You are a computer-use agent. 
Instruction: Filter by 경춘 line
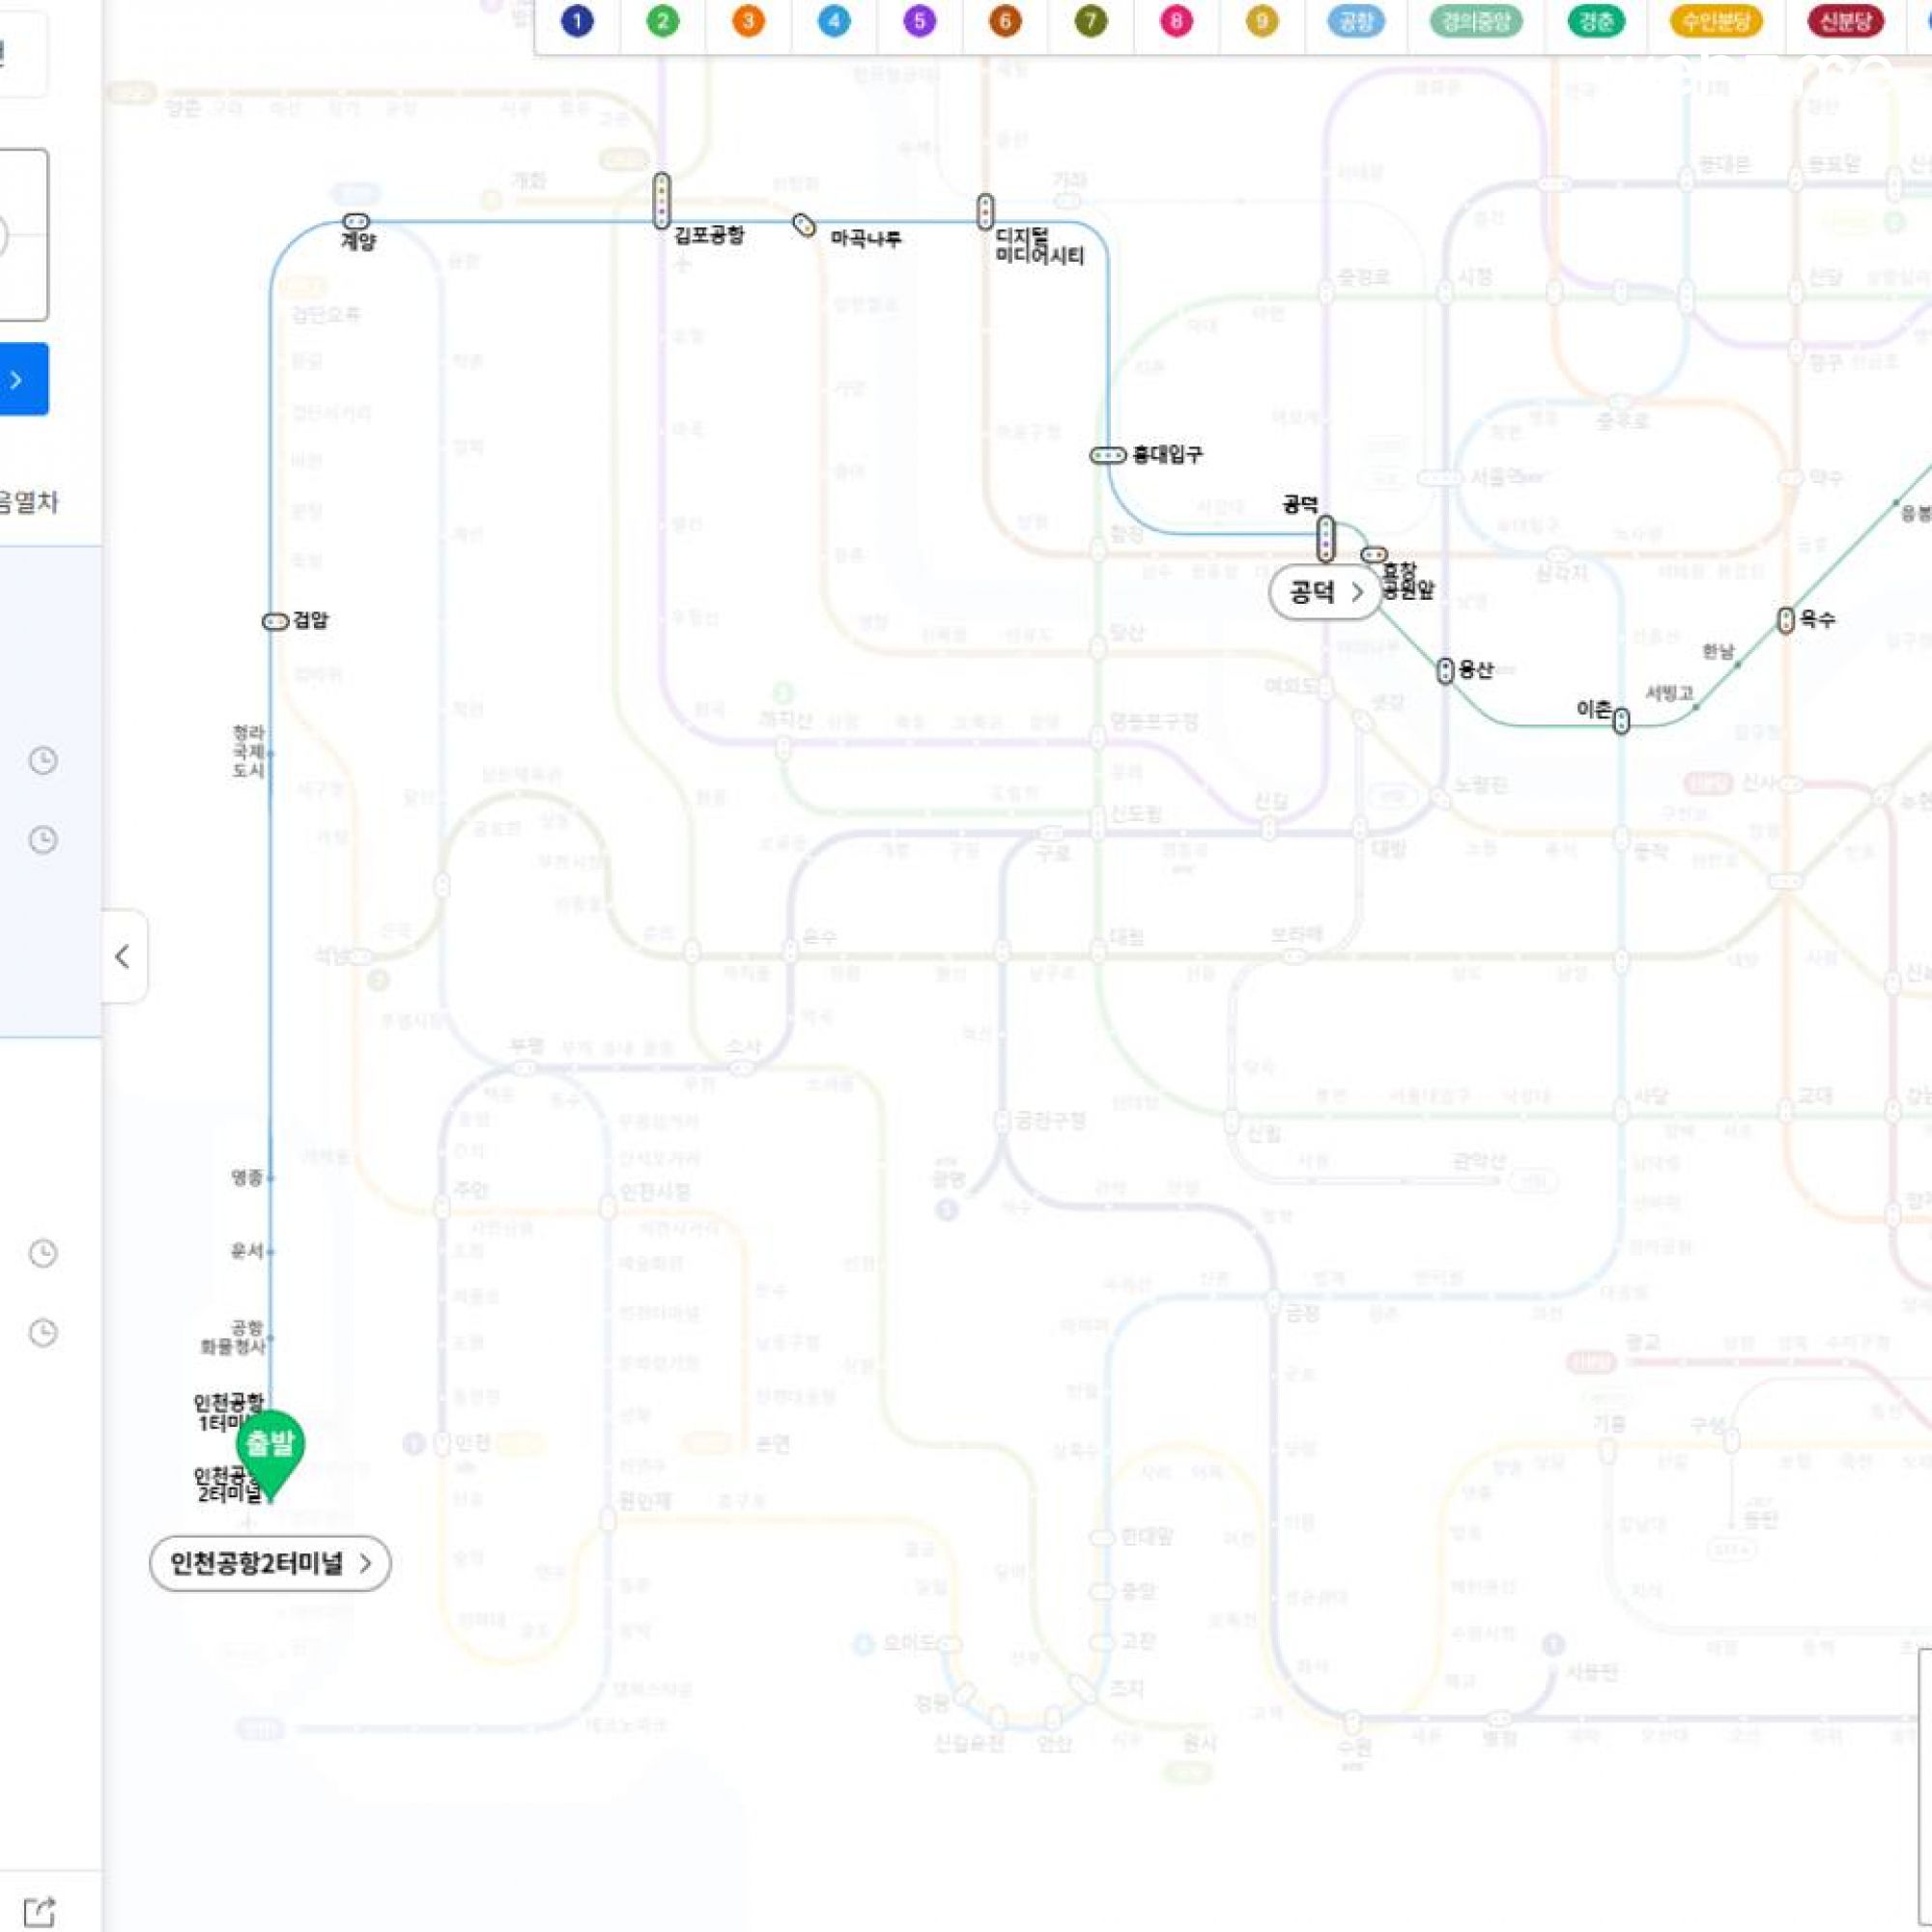click(x=1596, y=21)
